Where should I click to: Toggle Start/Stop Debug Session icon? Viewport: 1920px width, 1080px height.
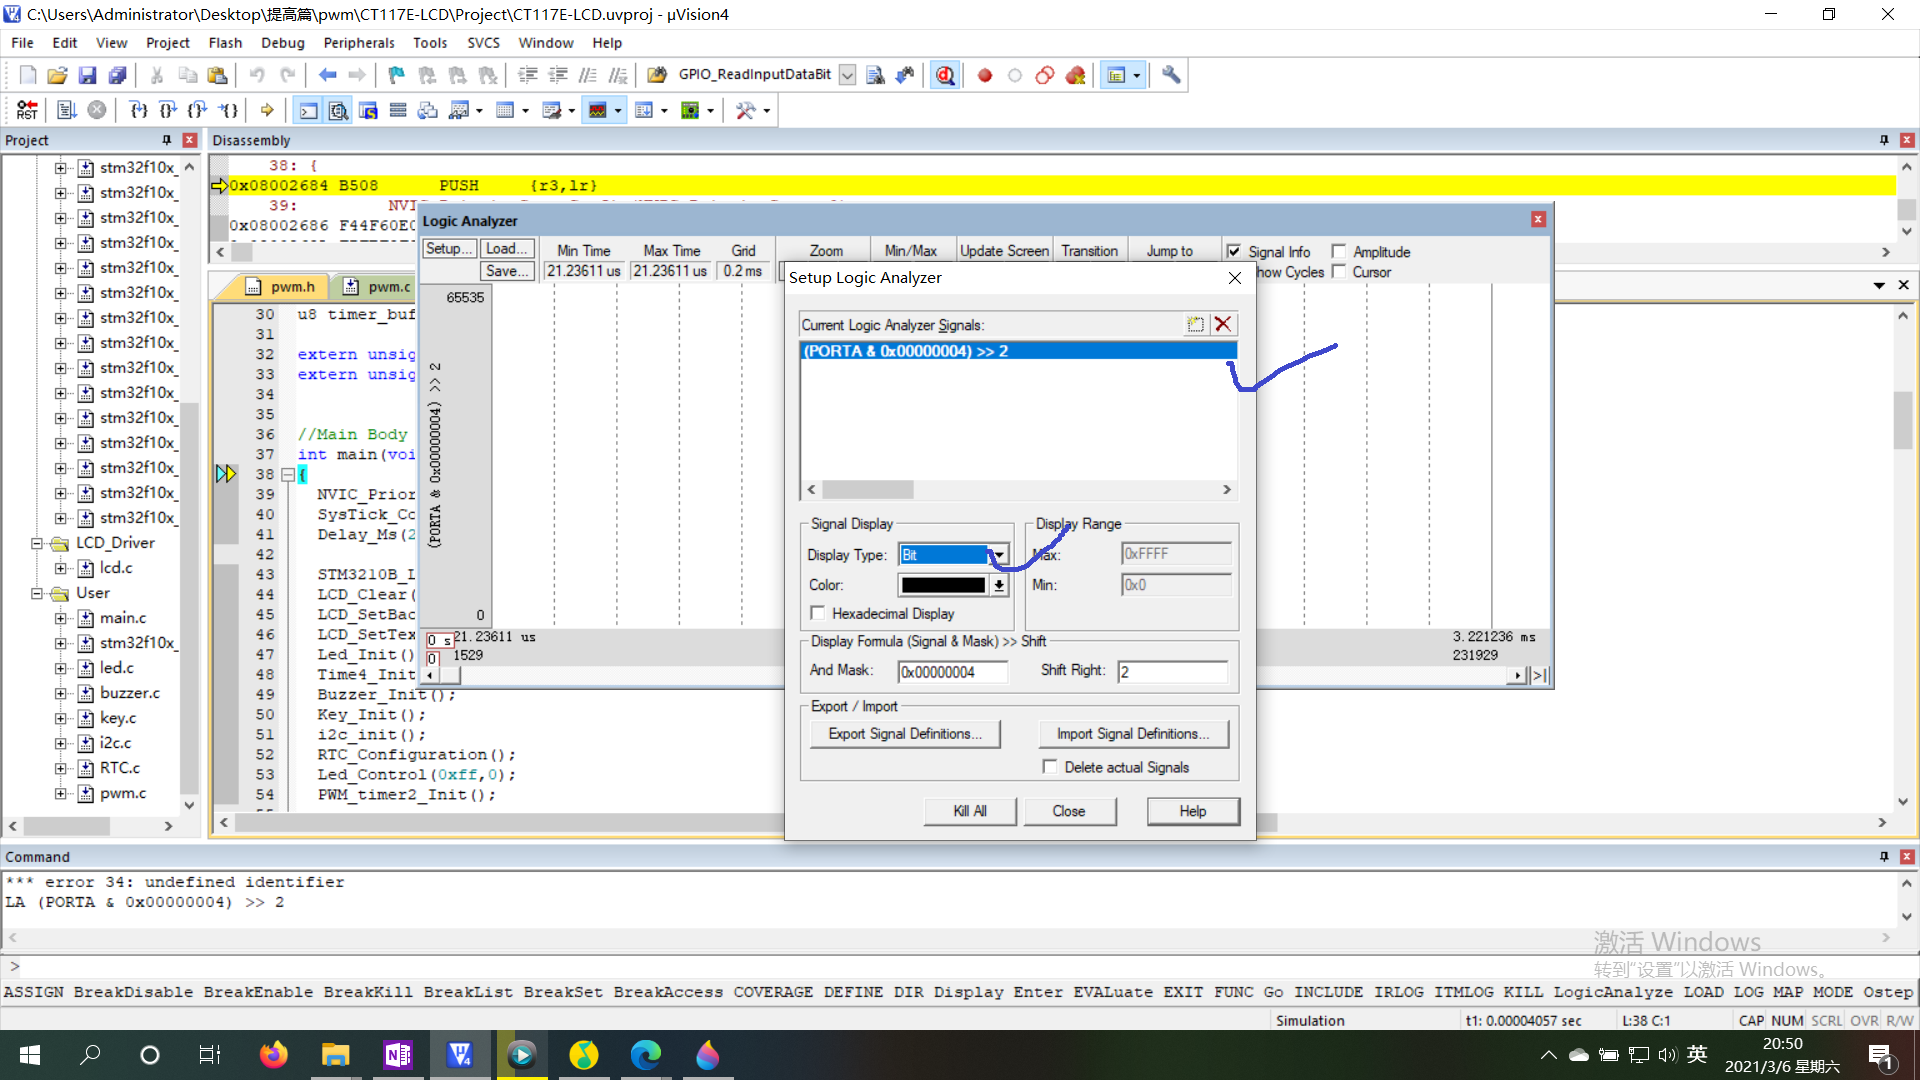click(x=945, y=75)
